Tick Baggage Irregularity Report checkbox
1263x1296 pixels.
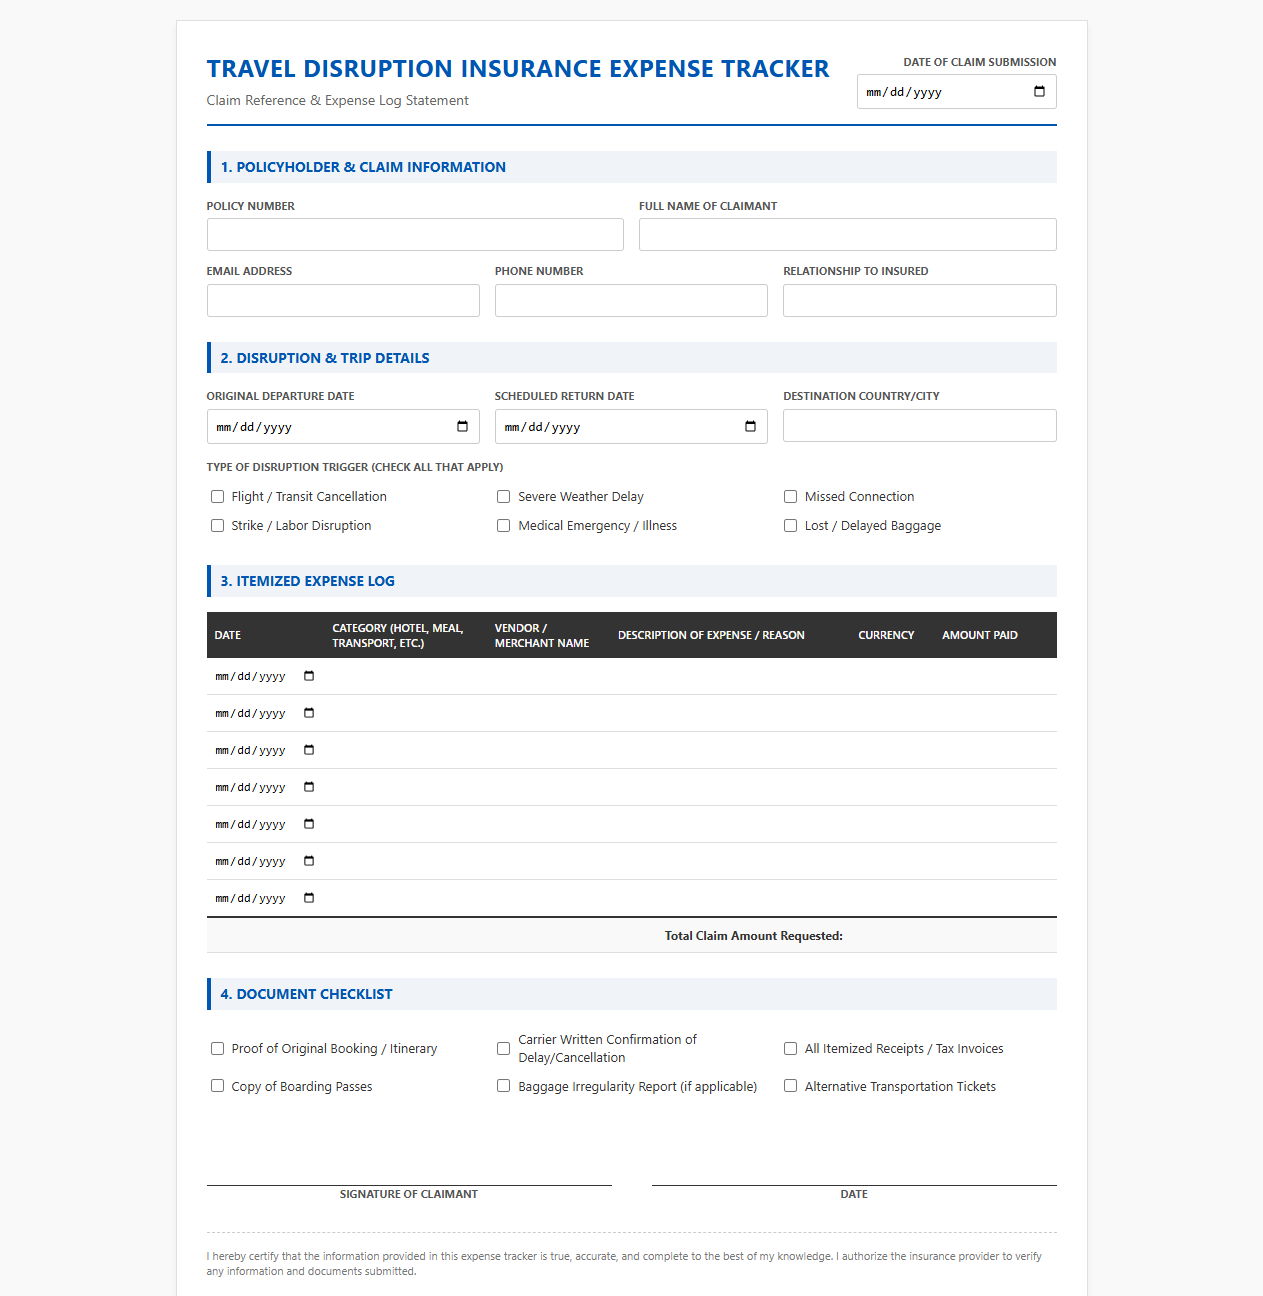point(504,1086)
